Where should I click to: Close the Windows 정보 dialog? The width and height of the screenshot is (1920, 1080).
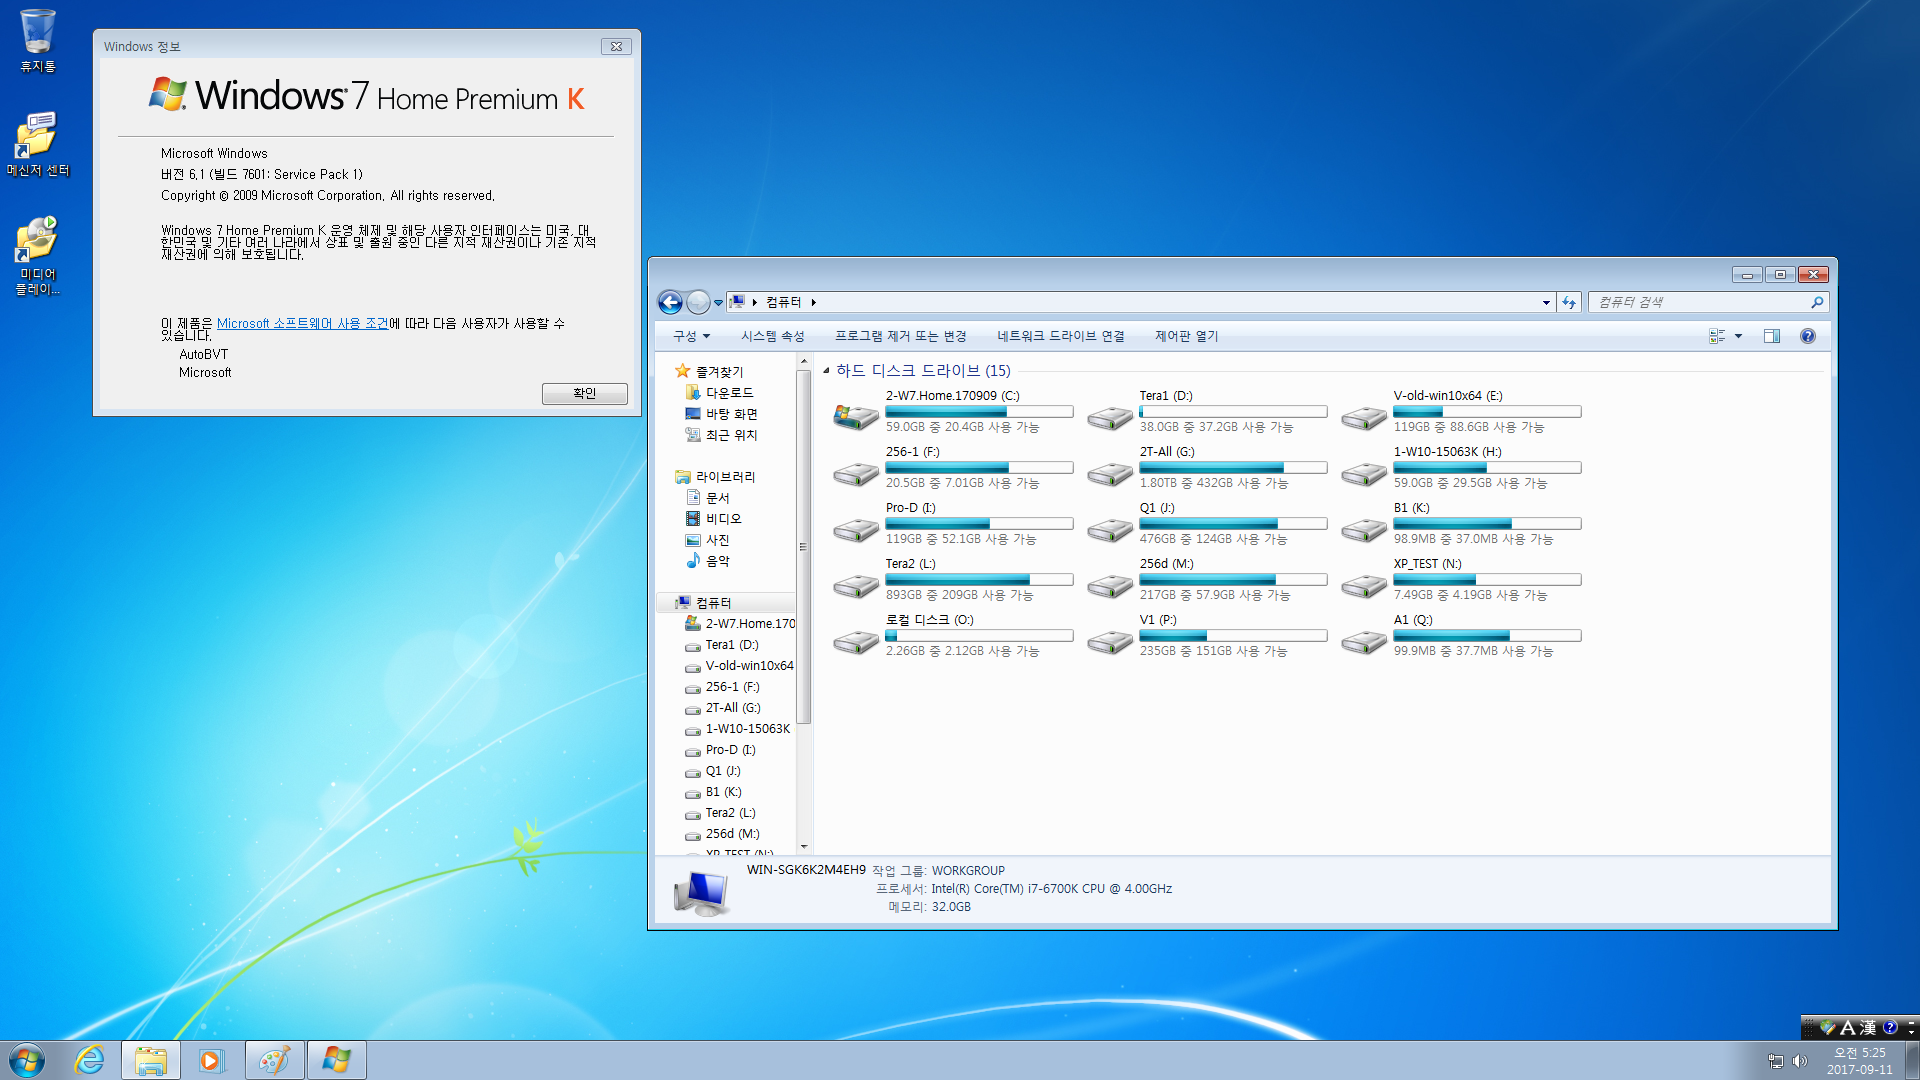[x=616, y=46]
